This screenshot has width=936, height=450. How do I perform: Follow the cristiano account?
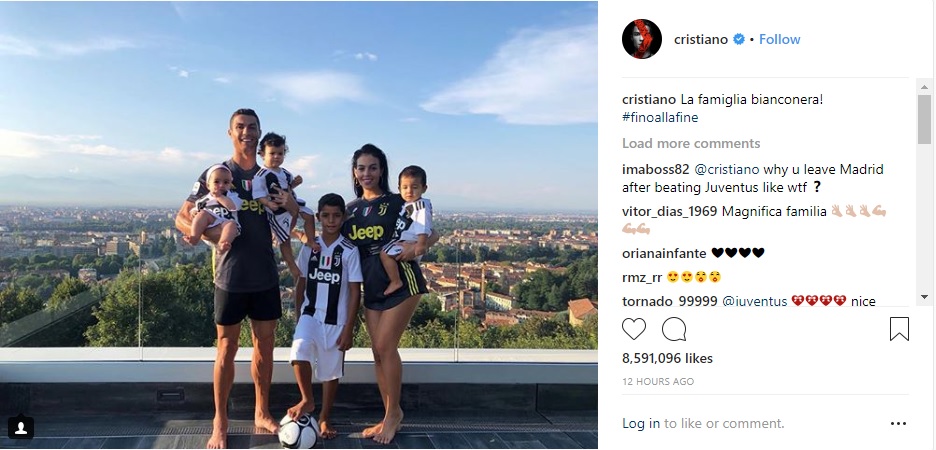click(x=780, y=39)
